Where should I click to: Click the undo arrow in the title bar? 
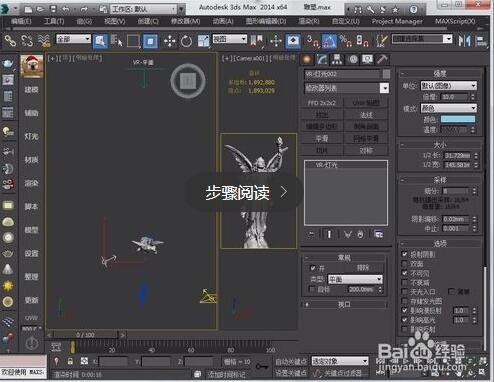pyautogui.click(x=66, y=9)
